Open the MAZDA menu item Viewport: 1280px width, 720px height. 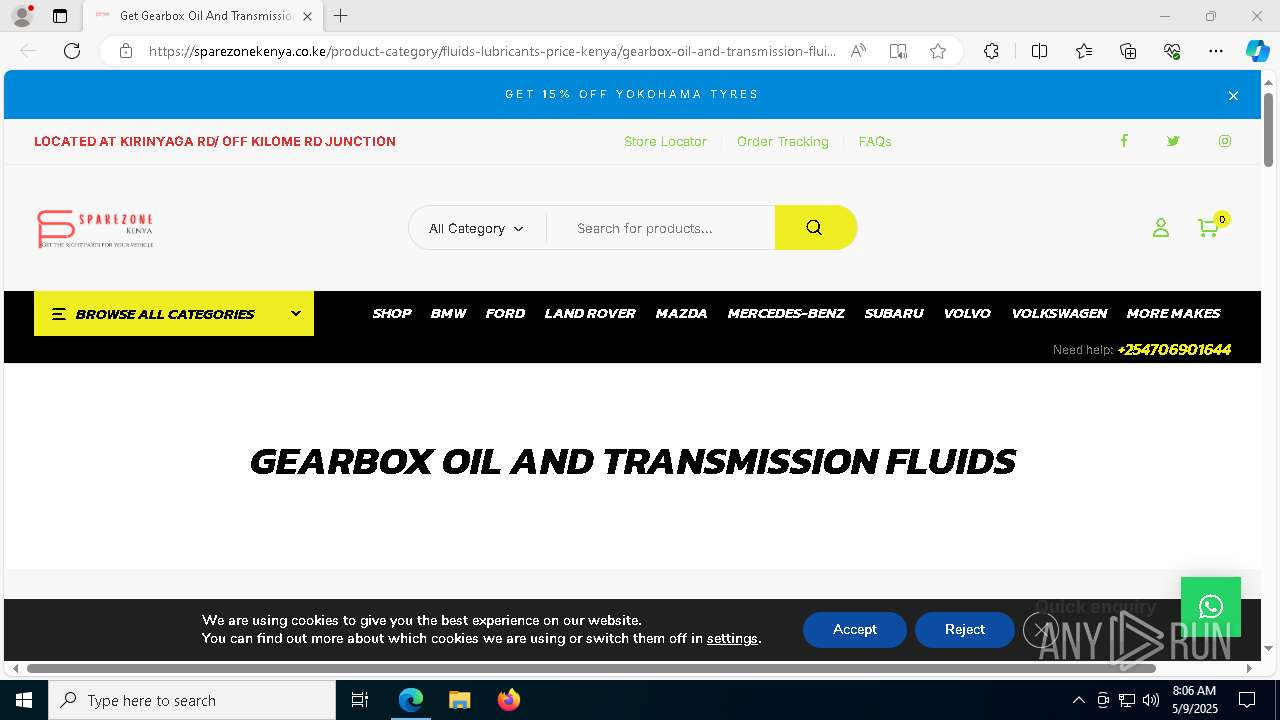(682, 314)
